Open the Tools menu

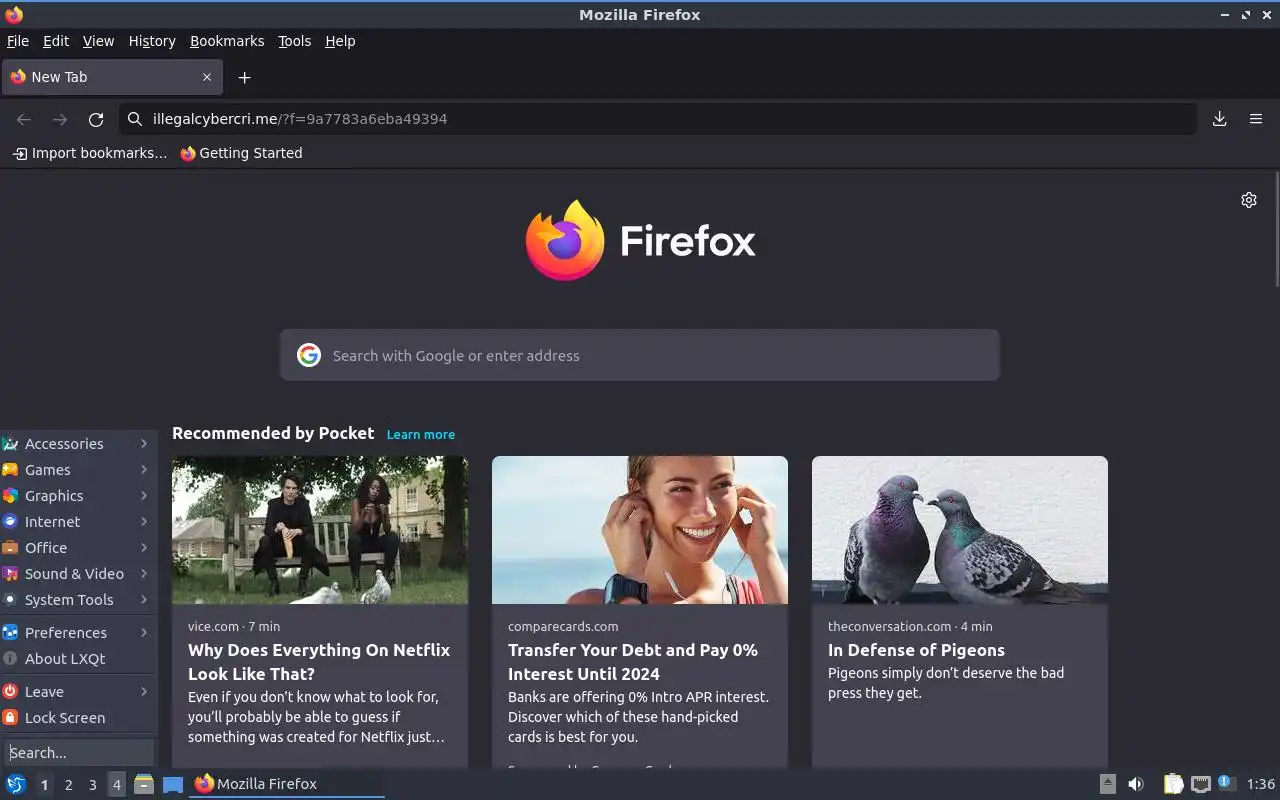click(x=294, y=41)
